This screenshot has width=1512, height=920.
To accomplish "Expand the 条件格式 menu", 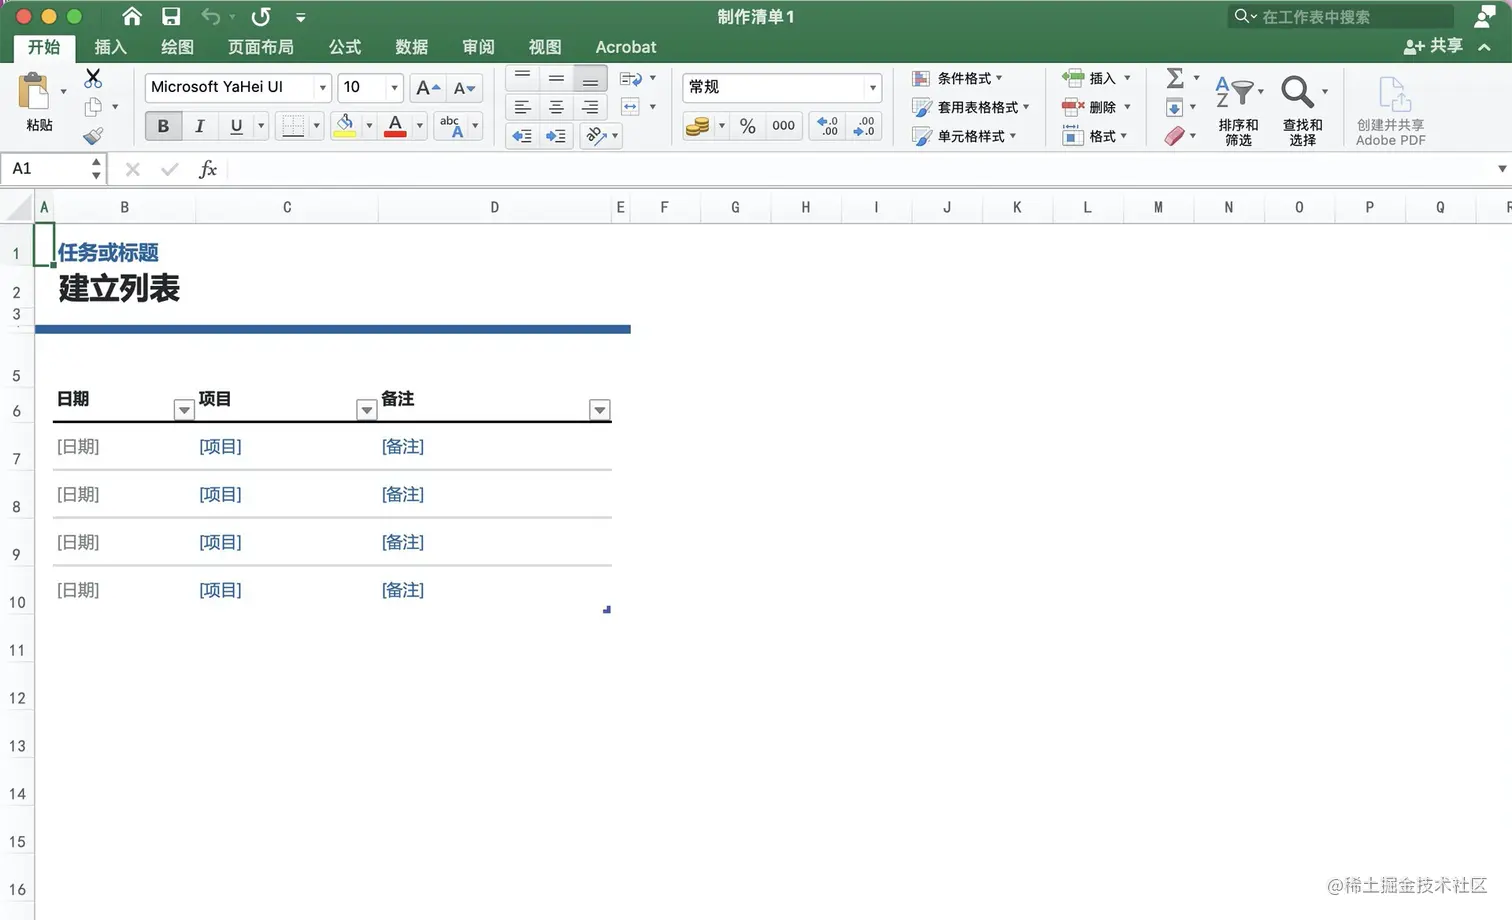I will 958,78.
